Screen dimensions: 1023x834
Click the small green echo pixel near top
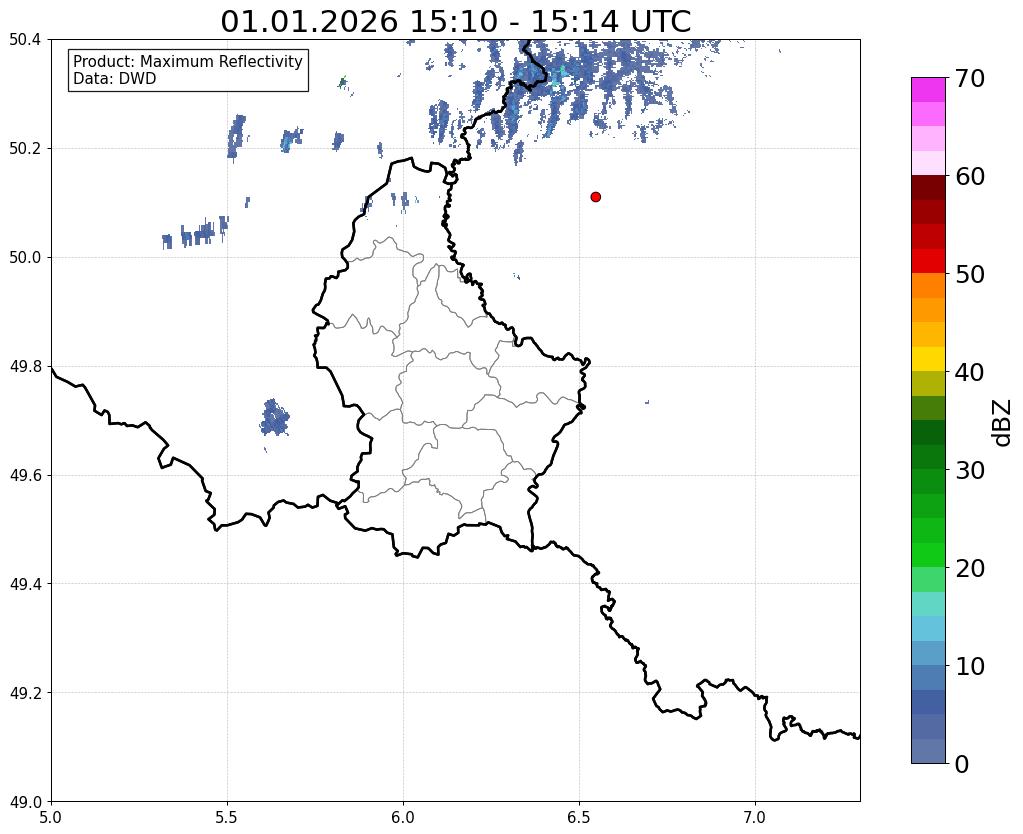click(x=343, y=81)
